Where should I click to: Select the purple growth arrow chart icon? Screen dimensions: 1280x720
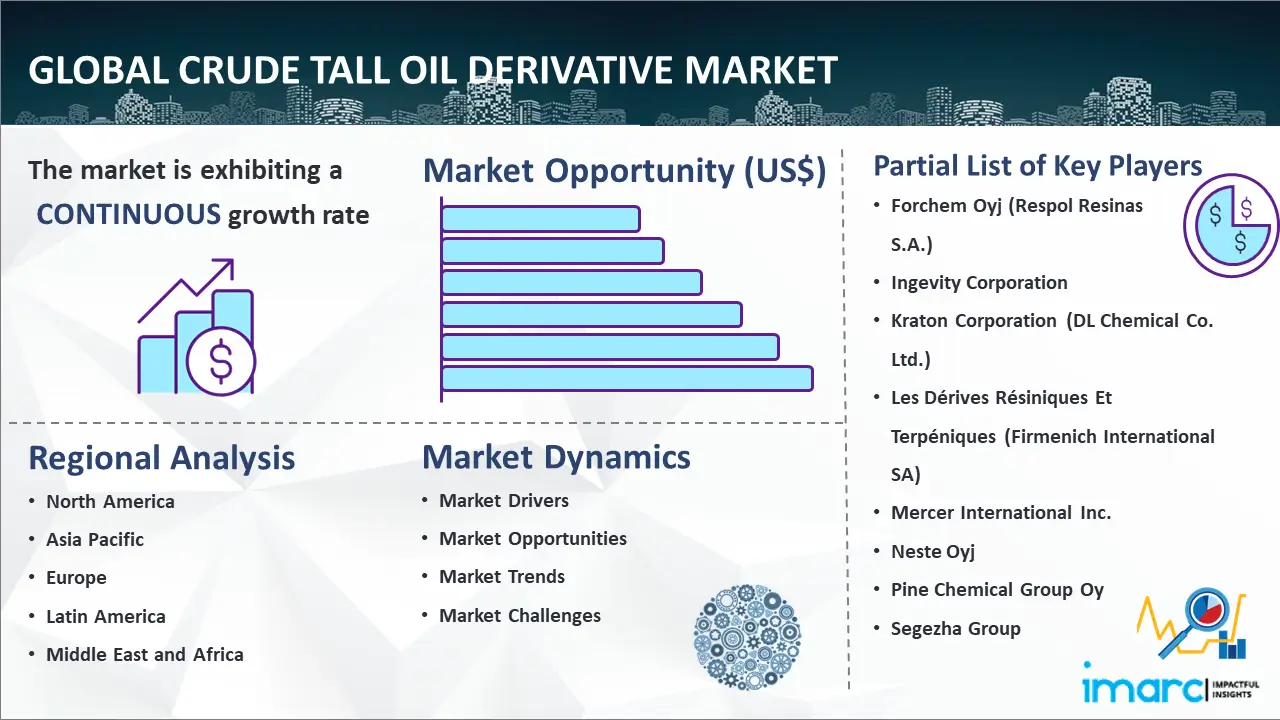195,320
